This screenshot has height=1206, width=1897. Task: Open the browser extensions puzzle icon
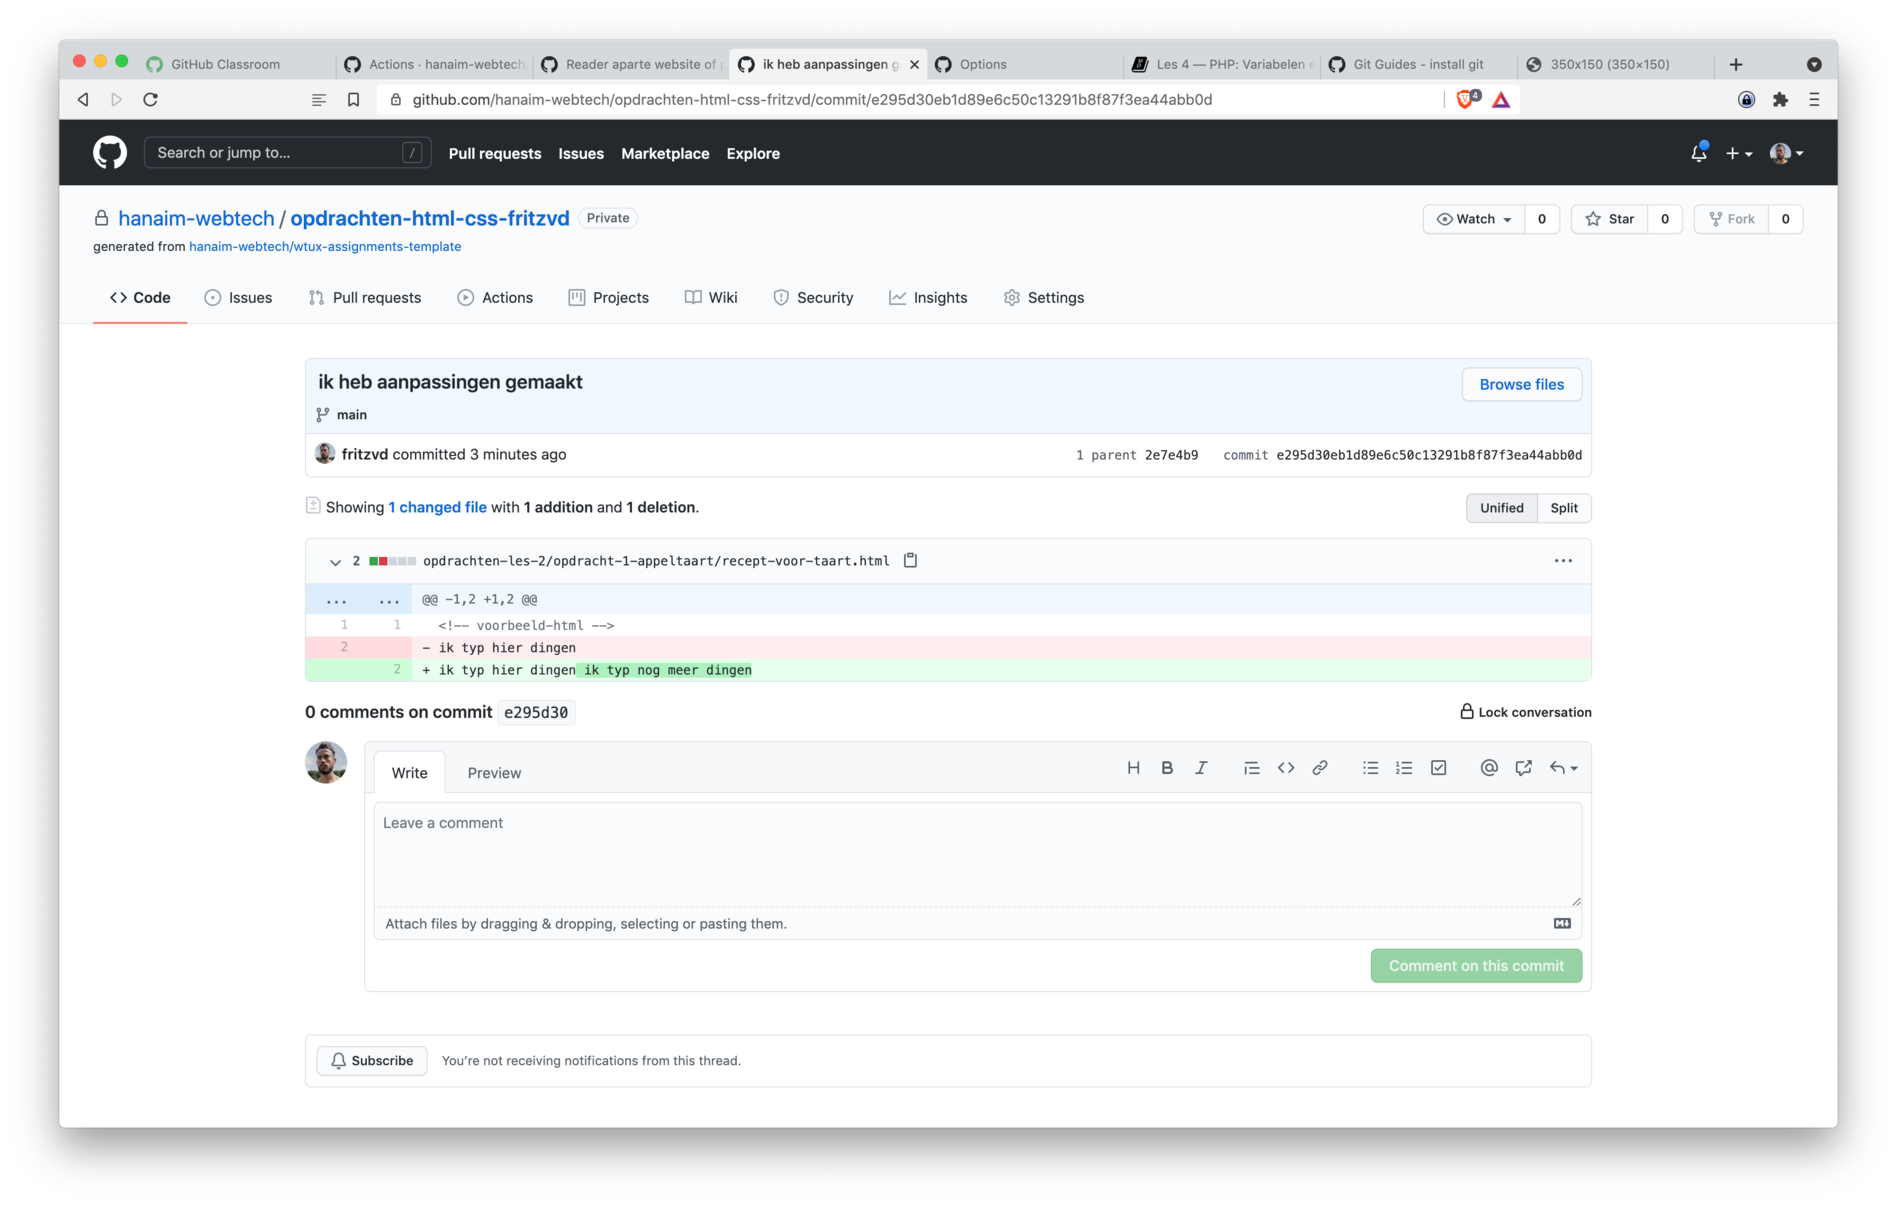tap(1780, 99)
